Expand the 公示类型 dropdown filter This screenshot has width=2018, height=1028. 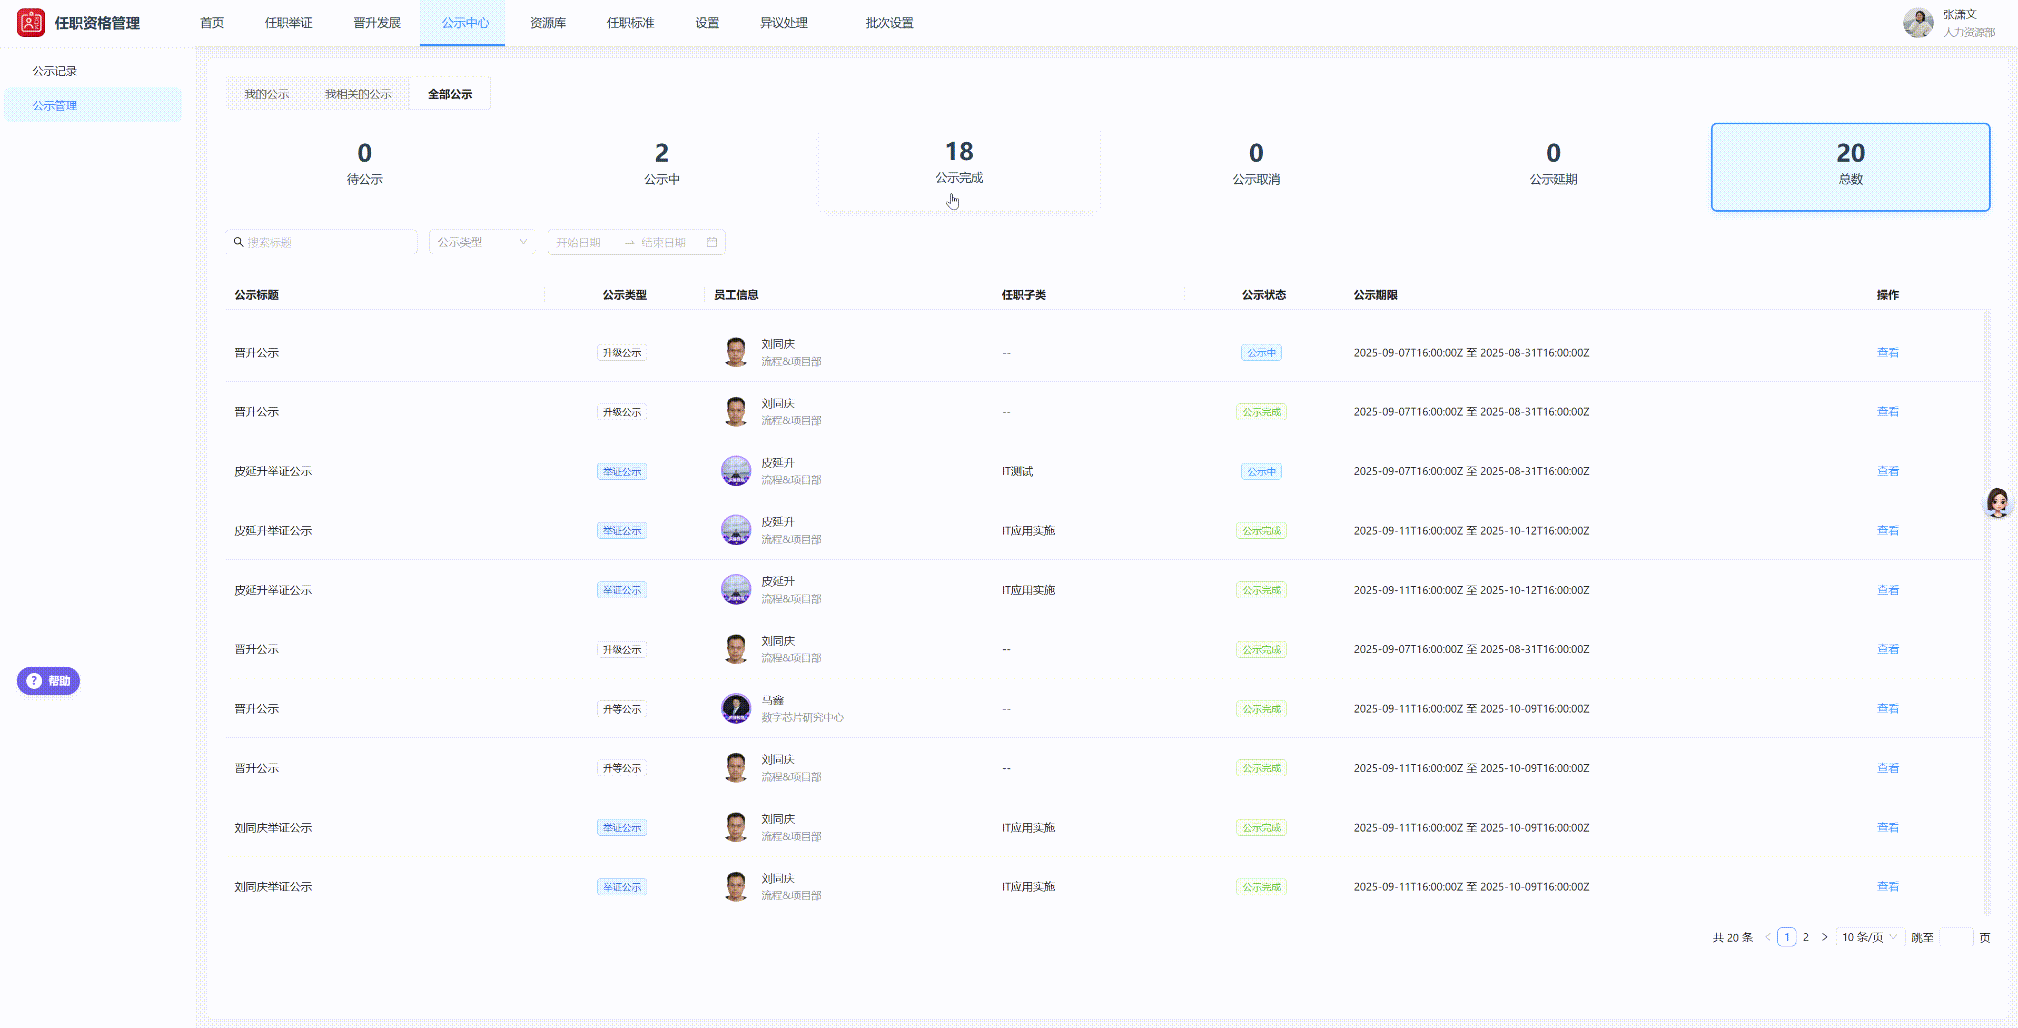pos(482,242)
